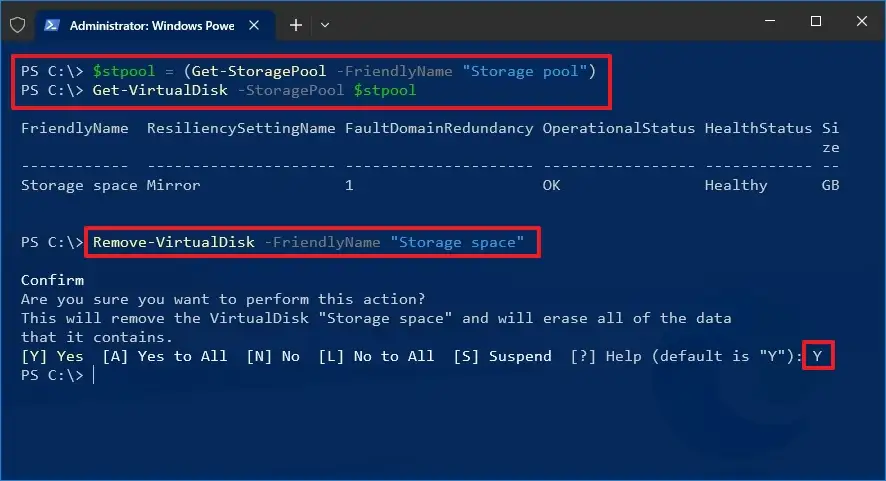
Task: Click the [S] Suspend option text
Action: [502, 356]
